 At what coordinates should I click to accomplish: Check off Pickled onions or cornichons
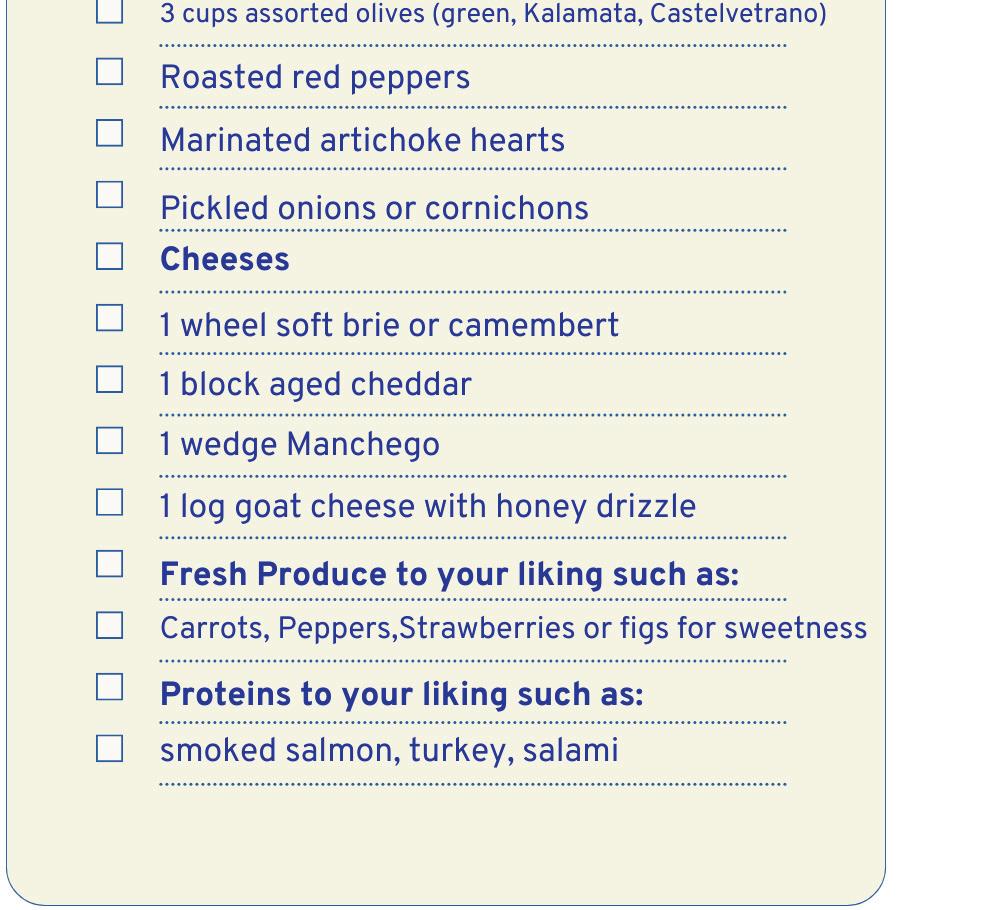110,195
